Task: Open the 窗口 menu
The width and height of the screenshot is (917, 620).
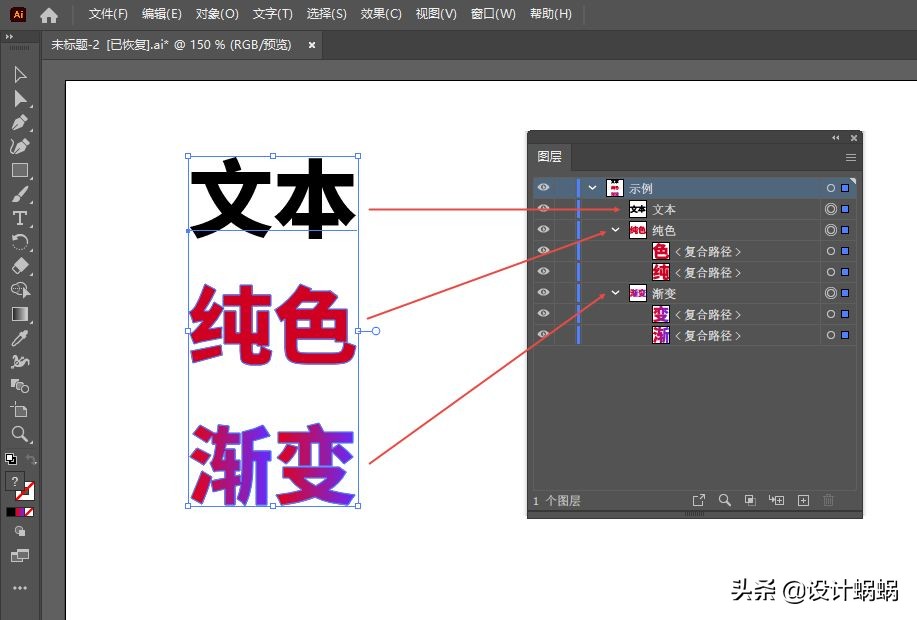Action: pyautogui.click(x=493, y=13)
